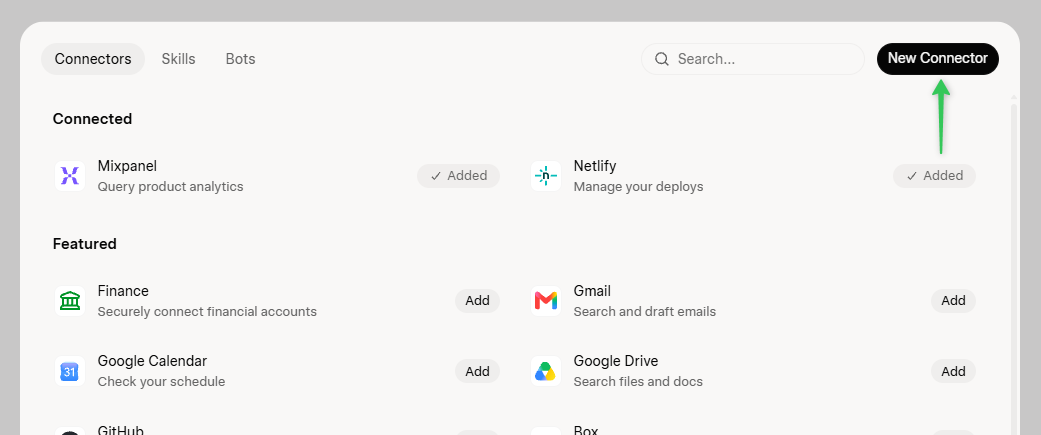Add the Finance connector
Screen dimensions: 1041x435
point(477,301)
